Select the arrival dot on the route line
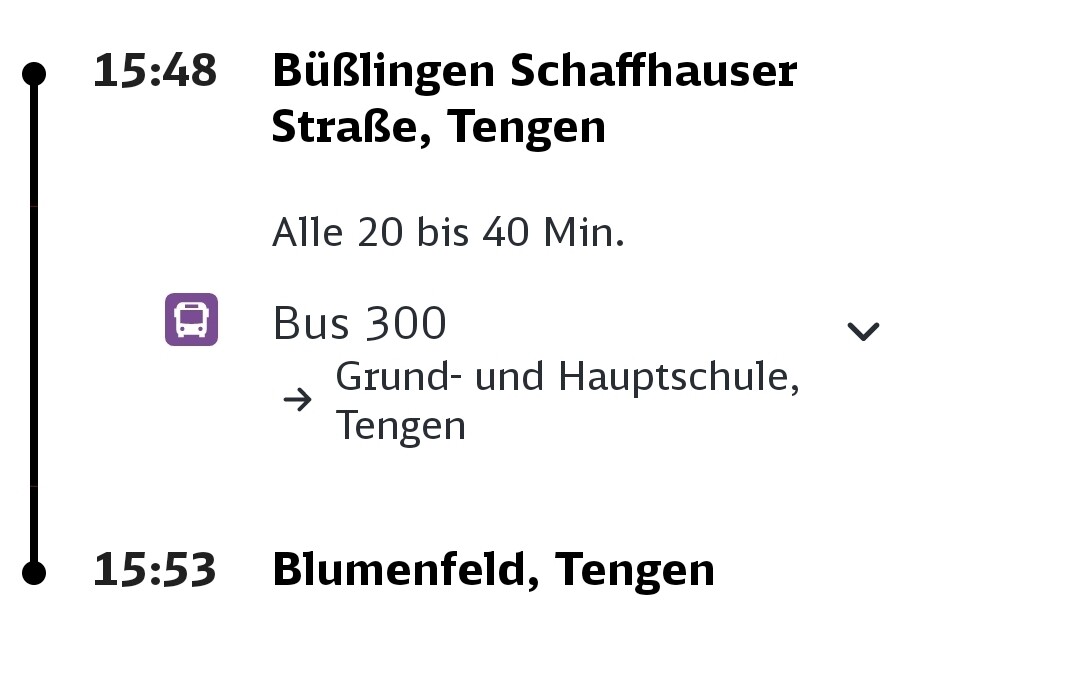 (34, 572)
